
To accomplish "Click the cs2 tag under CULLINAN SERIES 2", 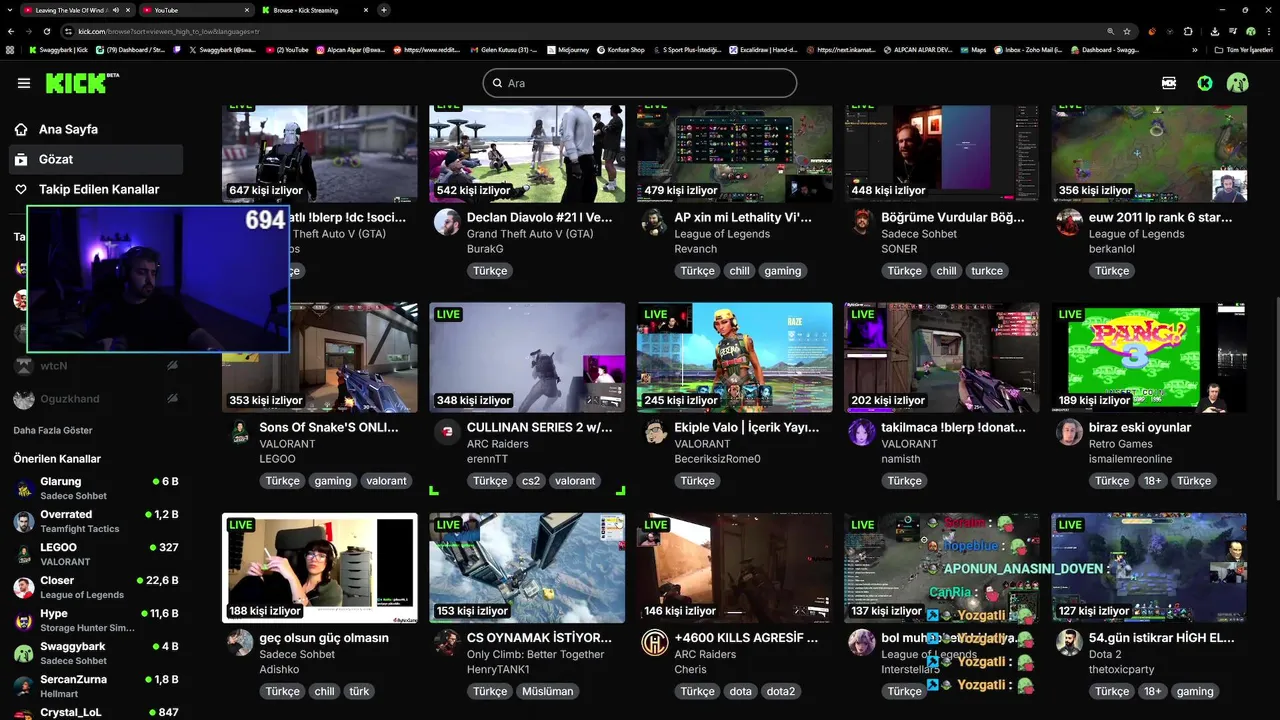I will tap(531, 481).
